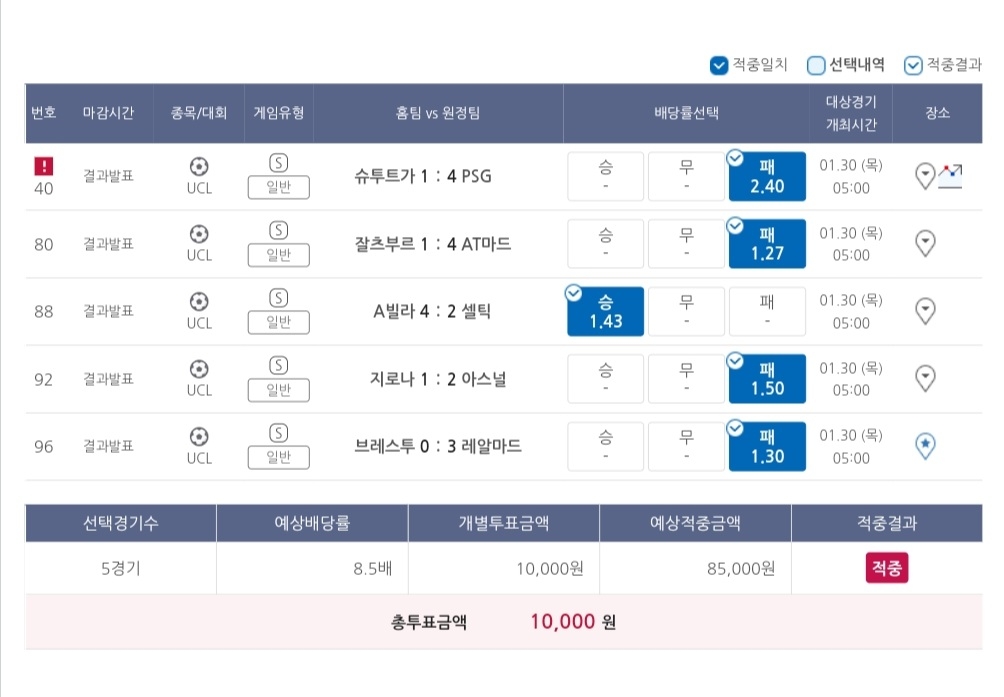Click the red alert icon on match 40
The image size is (1004, 697).
coord(43,166)
